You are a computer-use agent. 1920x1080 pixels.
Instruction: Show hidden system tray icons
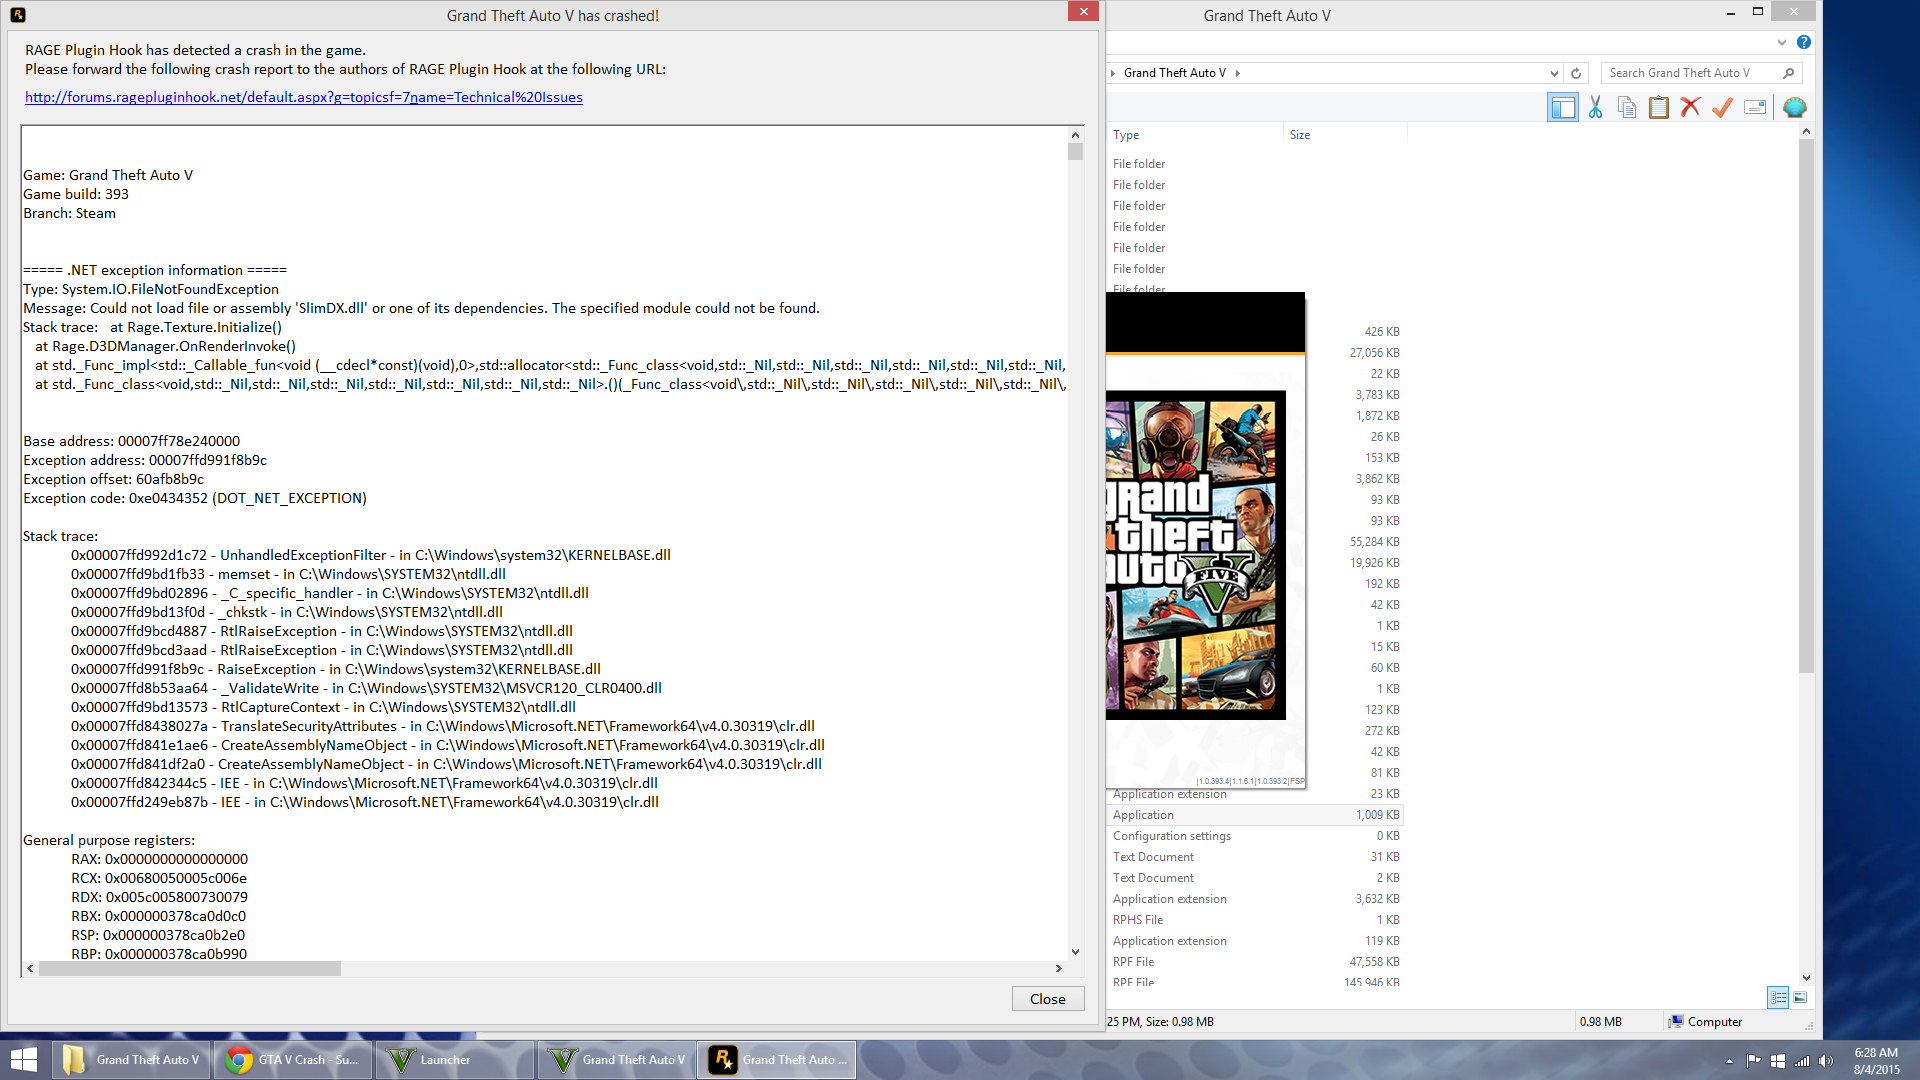1729,1061
